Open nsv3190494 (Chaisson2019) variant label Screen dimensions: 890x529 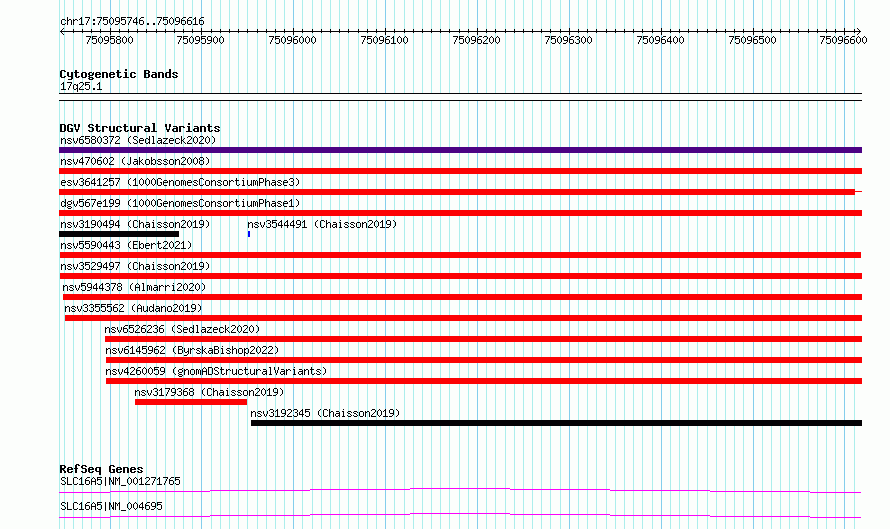(x=135, y=224)
